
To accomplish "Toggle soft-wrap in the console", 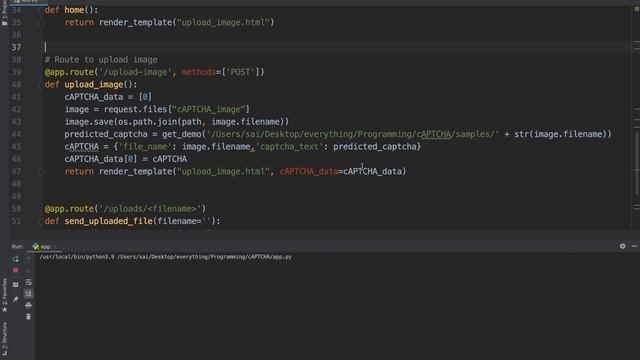I will [x=28, y=282].
